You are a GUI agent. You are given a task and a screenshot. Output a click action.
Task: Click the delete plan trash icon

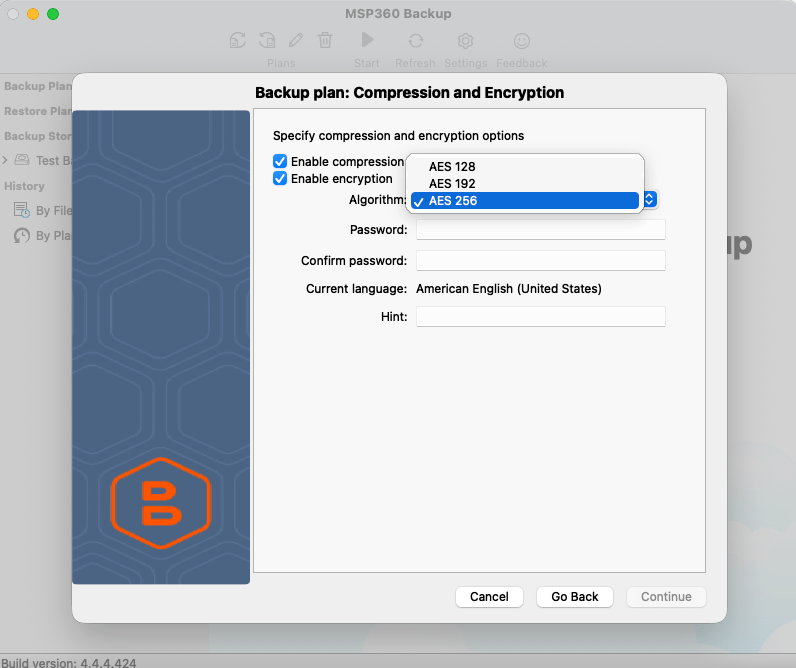coord(325,40)
